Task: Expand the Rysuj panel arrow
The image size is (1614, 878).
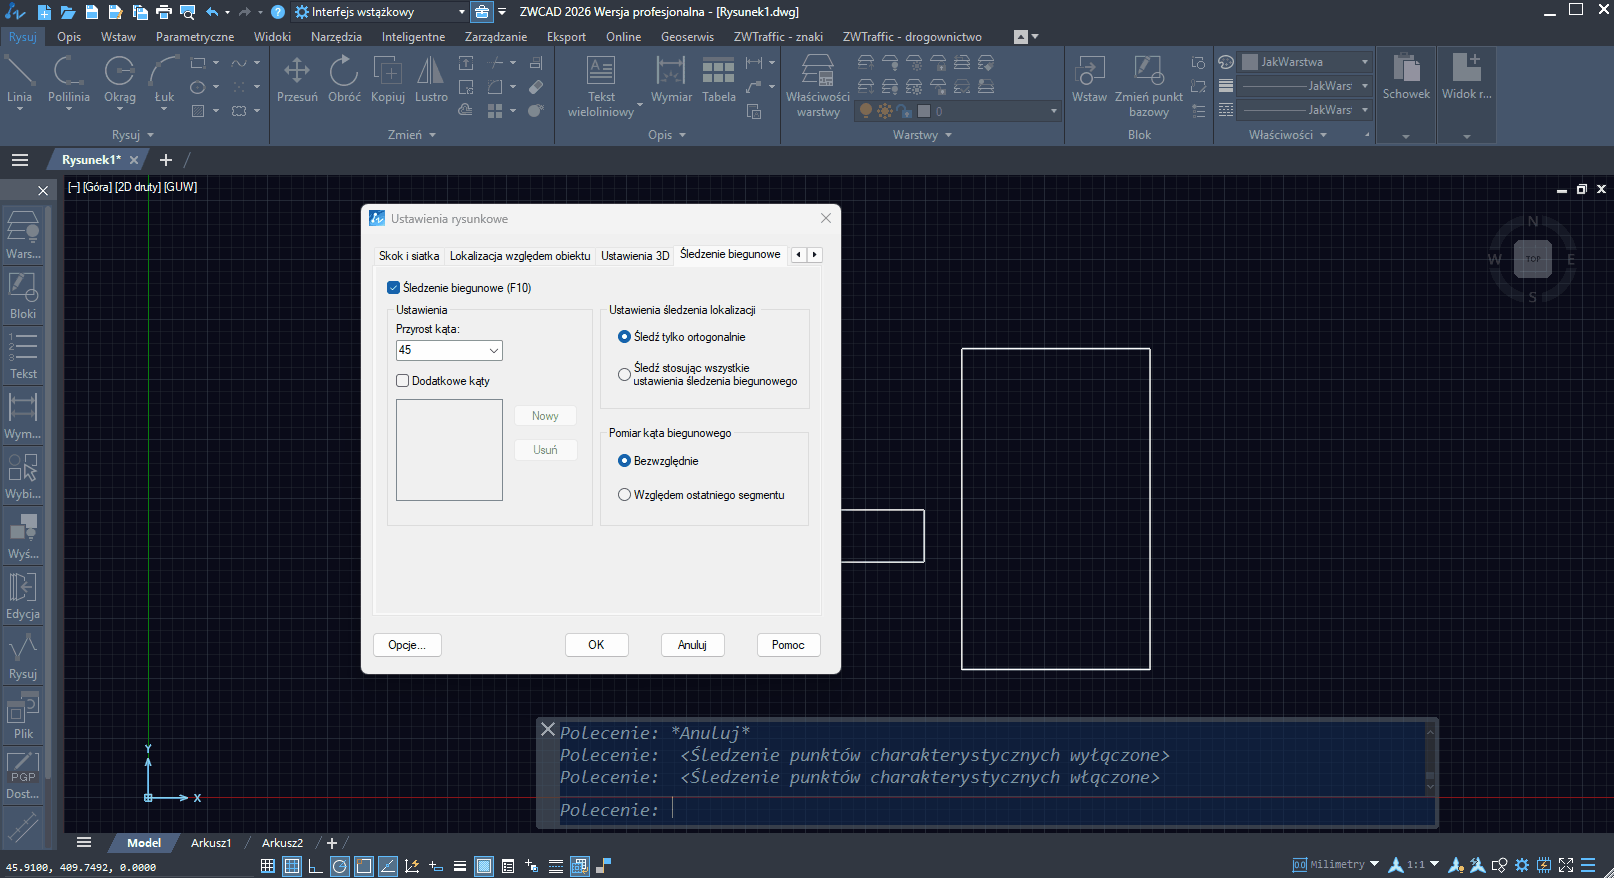Action: 151,135
